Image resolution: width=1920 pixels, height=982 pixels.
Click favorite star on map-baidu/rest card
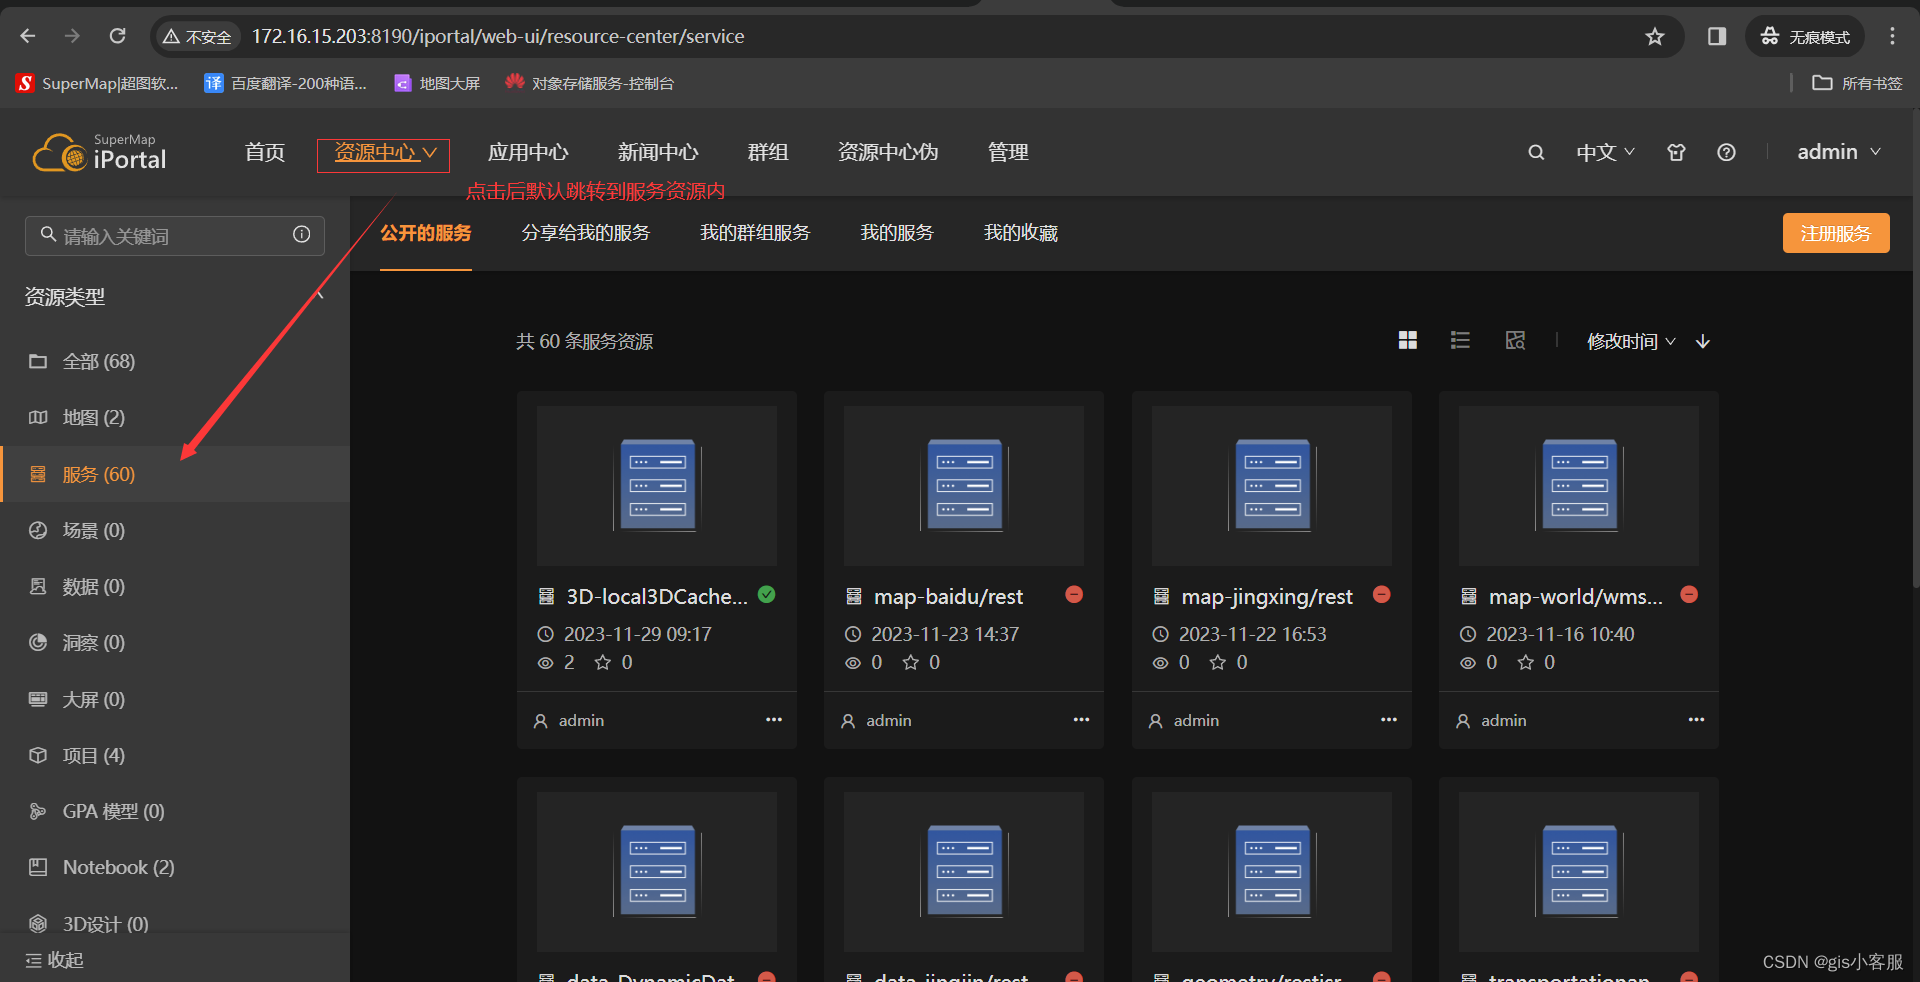[x=910, y=663]
